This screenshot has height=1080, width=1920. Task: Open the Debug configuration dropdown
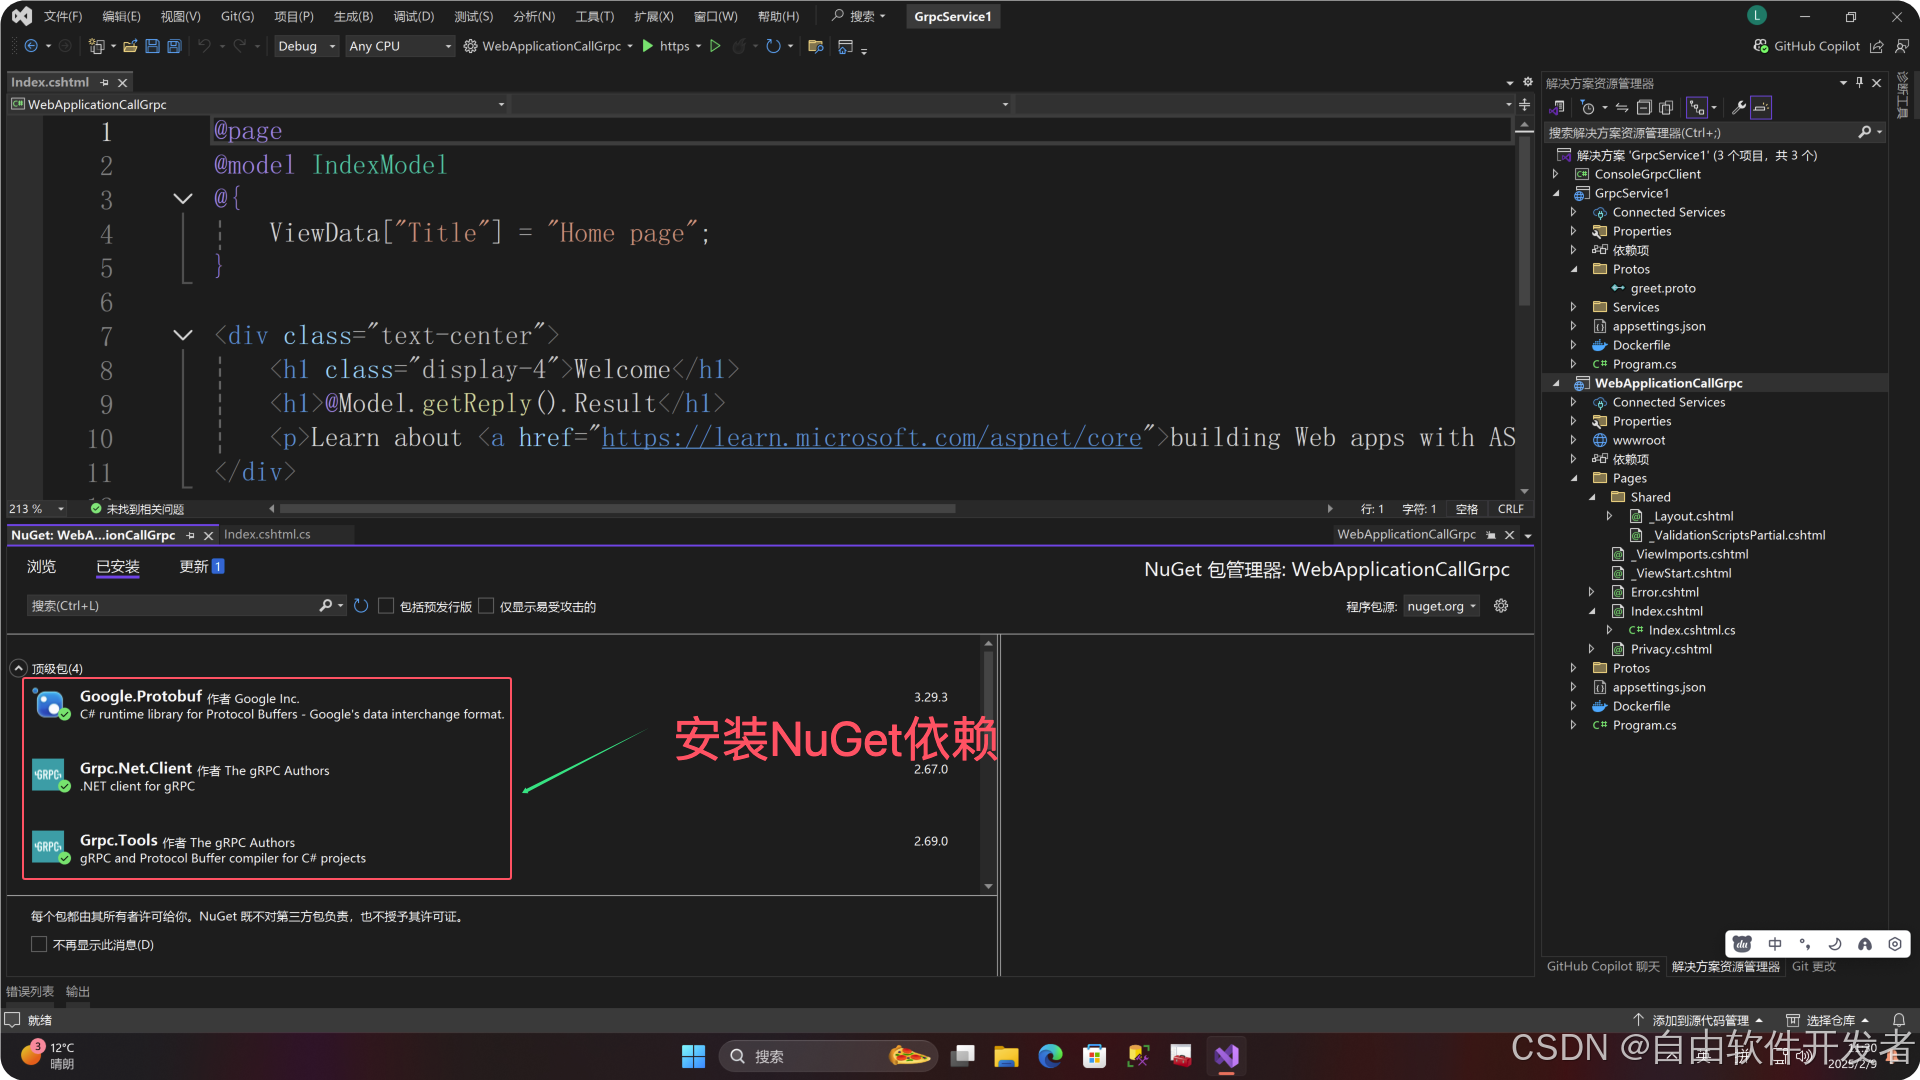pyautogui.click(x=306, y=46)
